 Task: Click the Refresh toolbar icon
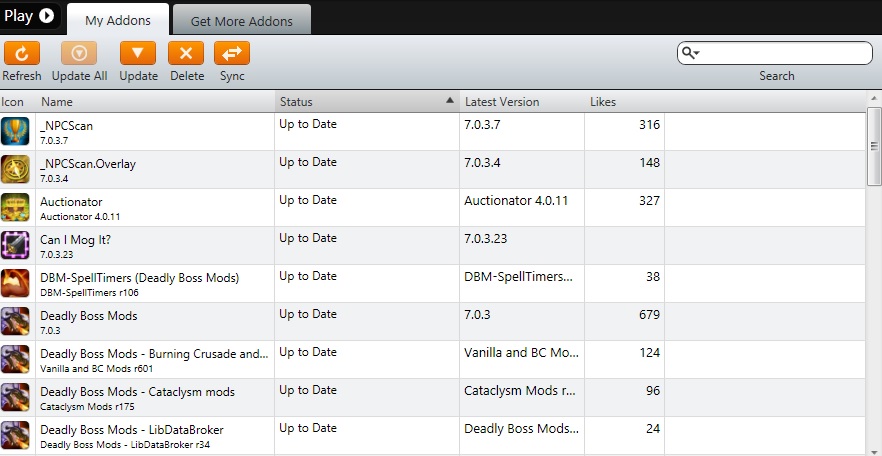pos(22,54)
